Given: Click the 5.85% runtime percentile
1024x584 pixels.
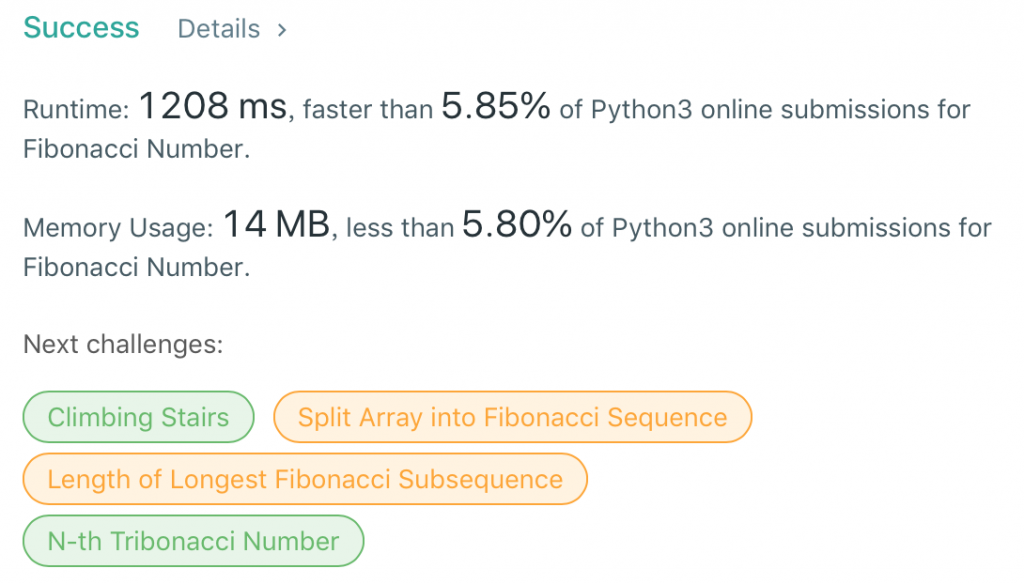Looking at the screenshot, I should click(497, 106).
